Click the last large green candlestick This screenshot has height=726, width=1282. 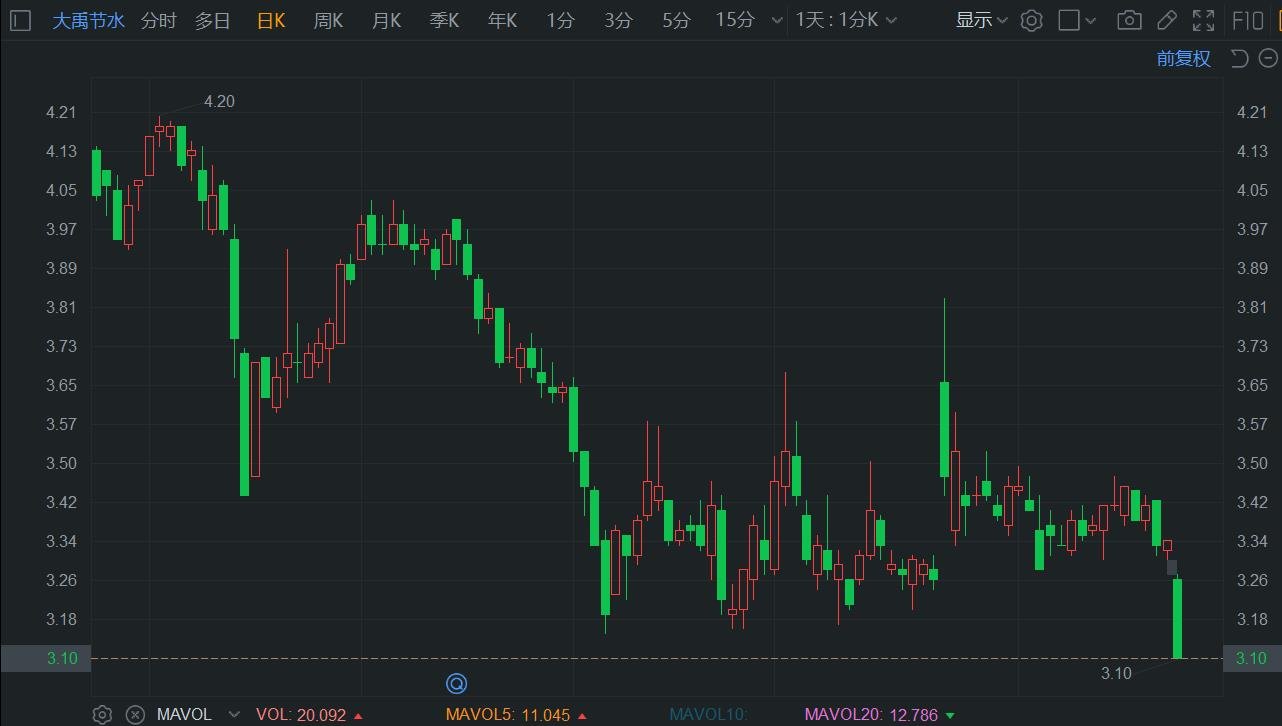click(1178, 619)
